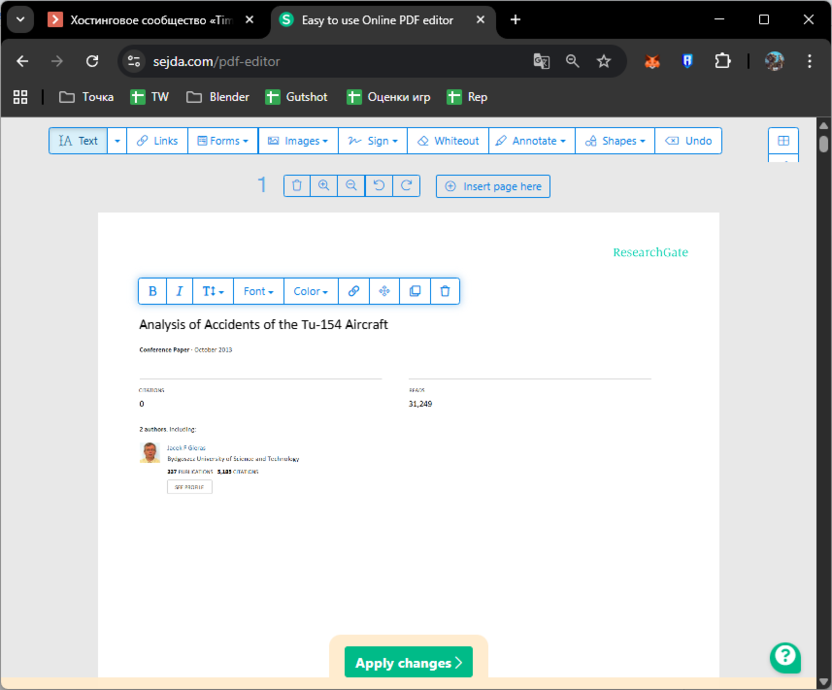
Task: Rotate the page clockwise
Action: pos(406,186)
